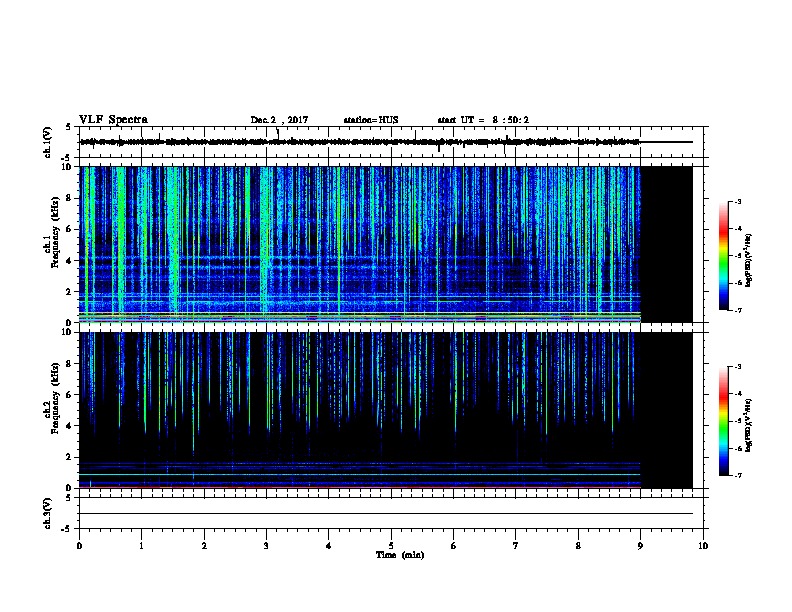This screenshot has height=612, width=792.
Task: Select the date text "Dec. 2, 2017"
Action: click(279, 120)
